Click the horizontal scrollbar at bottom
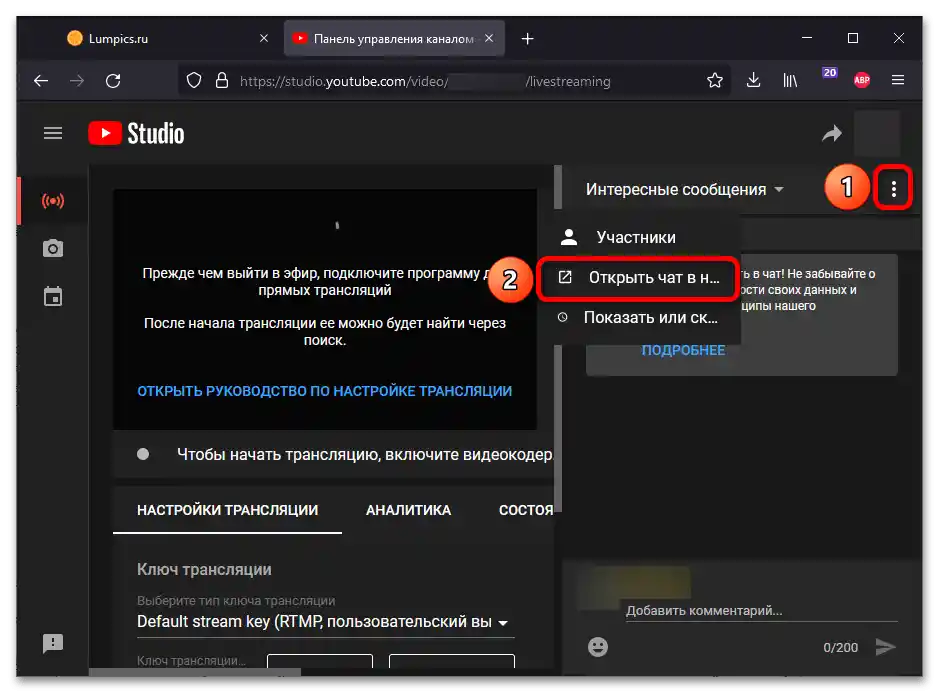Viewport: 939px width, 693px height. (195, 672)
